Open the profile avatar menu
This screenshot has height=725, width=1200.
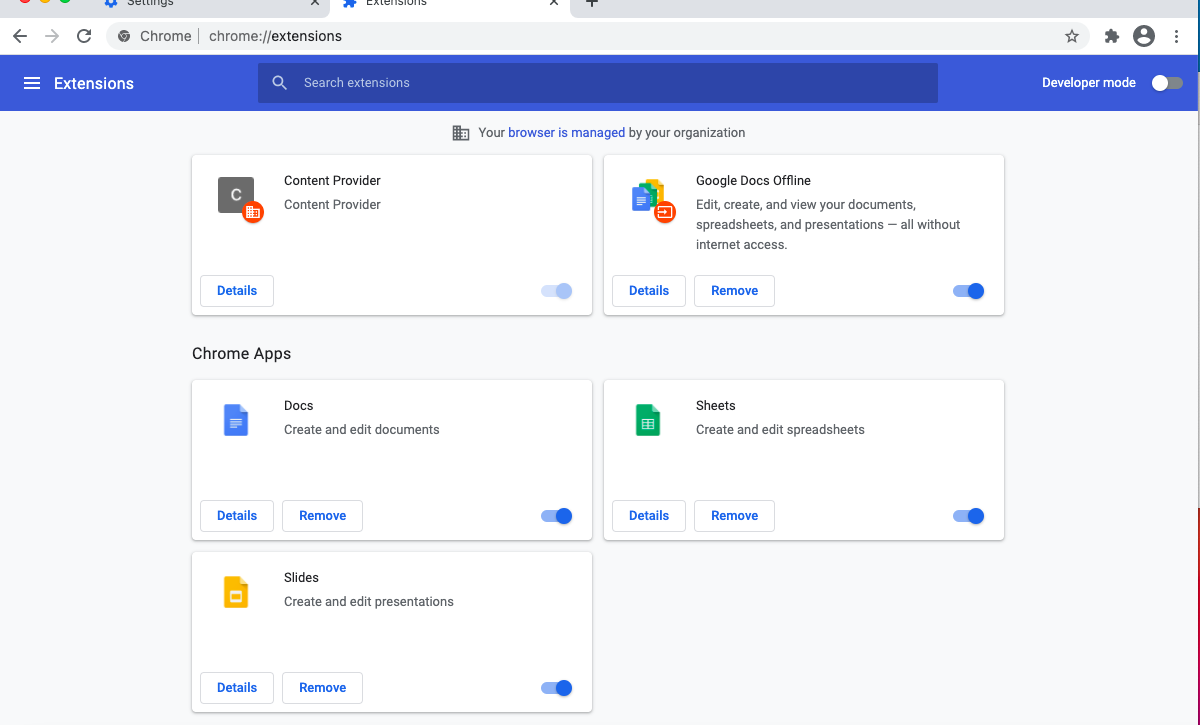click(x=1144, y=36)
